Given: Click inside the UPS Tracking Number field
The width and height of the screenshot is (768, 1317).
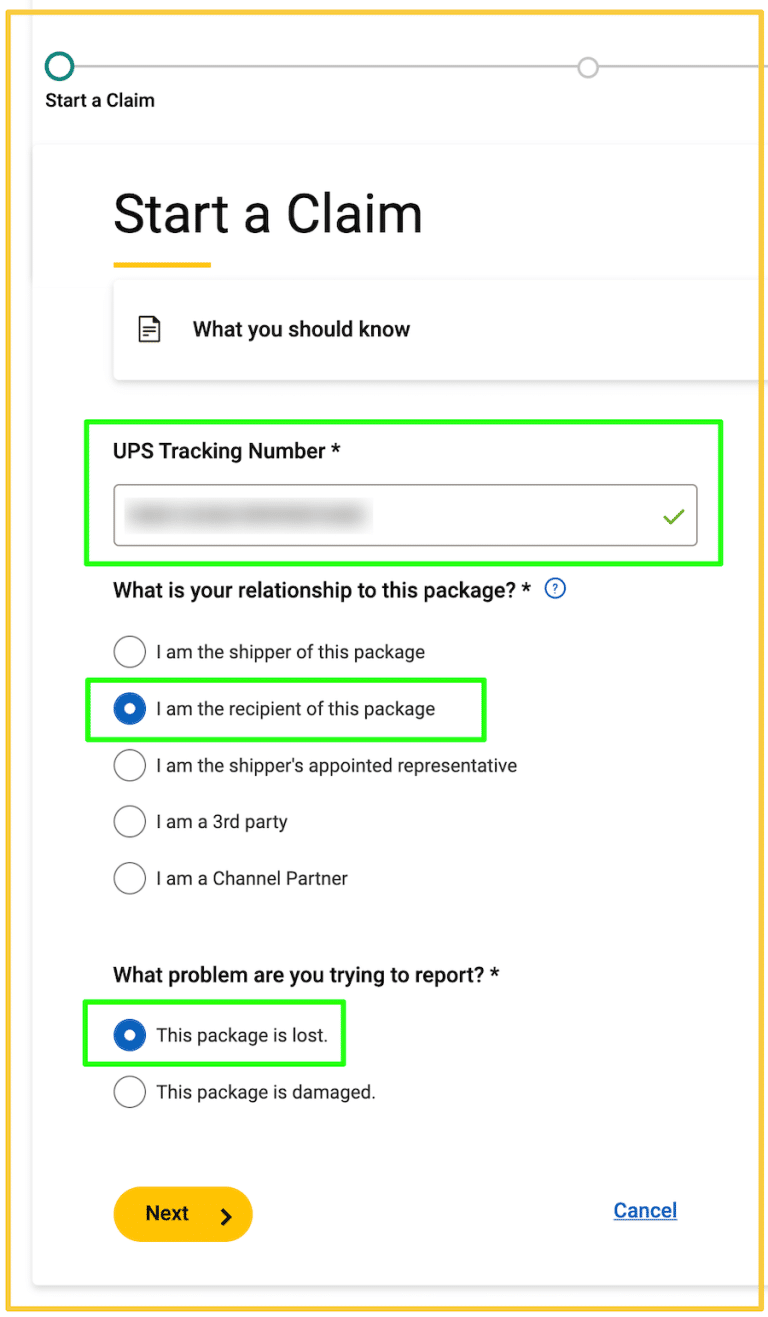Looking at the screenshot, I should [x=400, y=516].
